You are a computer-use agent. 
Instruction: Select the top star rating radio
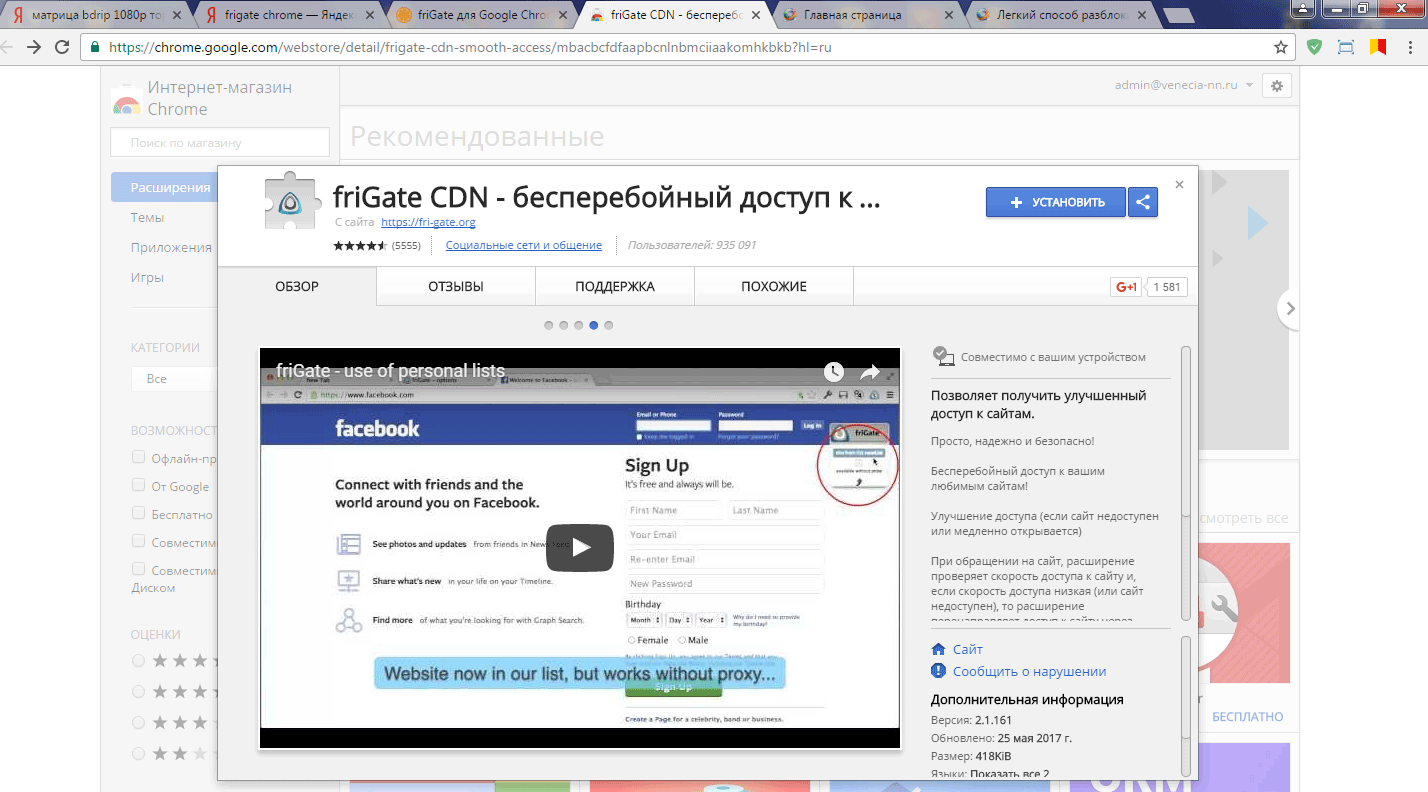pyautogui.click(x=139, y=661)
